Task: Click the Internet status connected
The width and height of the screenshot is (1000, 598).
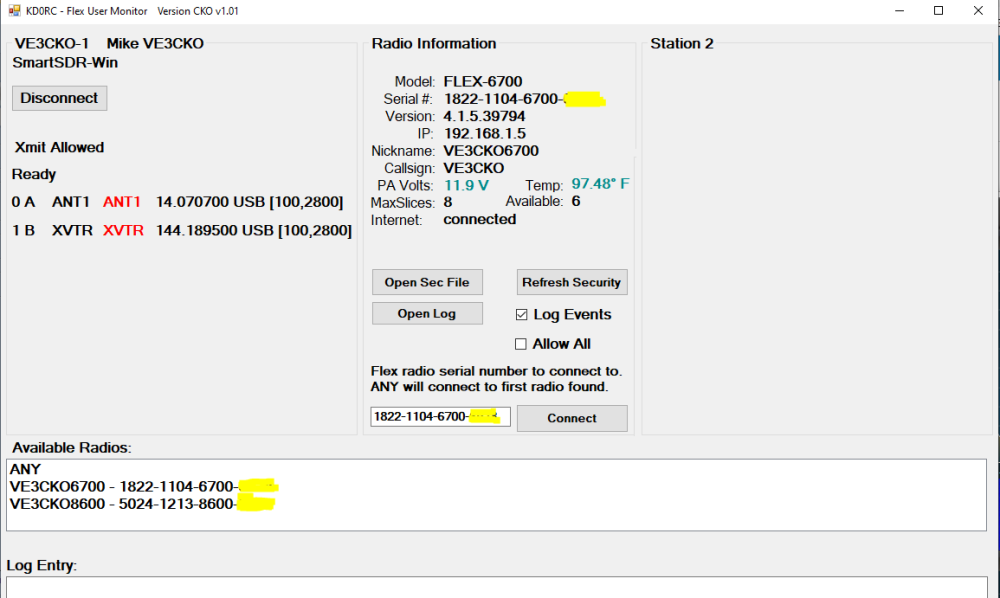Action: pos(480,219)
